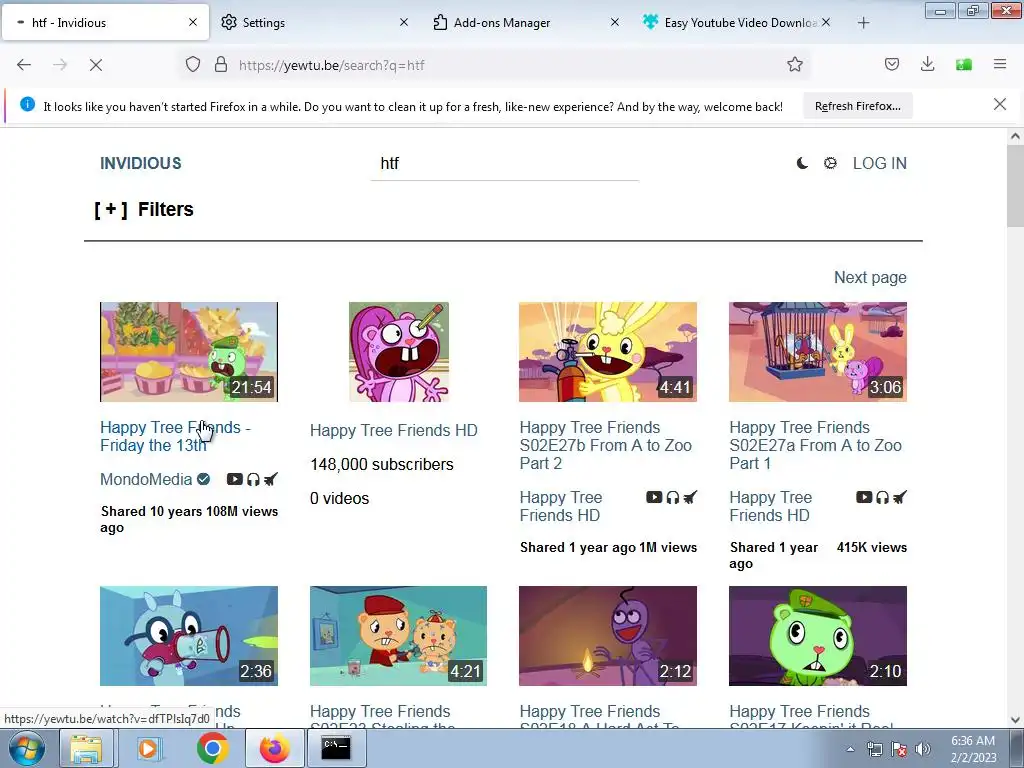Open the 2:12 purple character video thumbnail
The height and width of the screenshot is (768, 1024).
608,635
